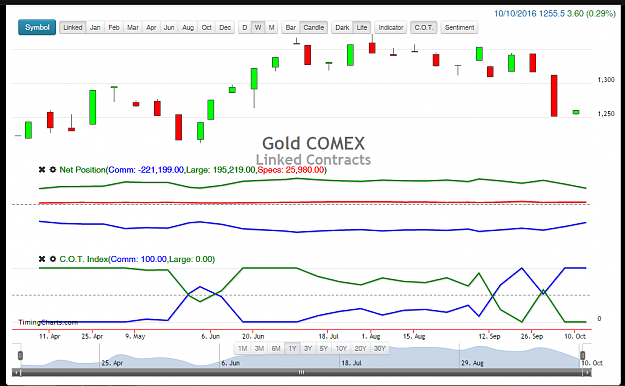Click the 18. Jul navigator label
Screen dimensions: 625x386
point(351,363)
